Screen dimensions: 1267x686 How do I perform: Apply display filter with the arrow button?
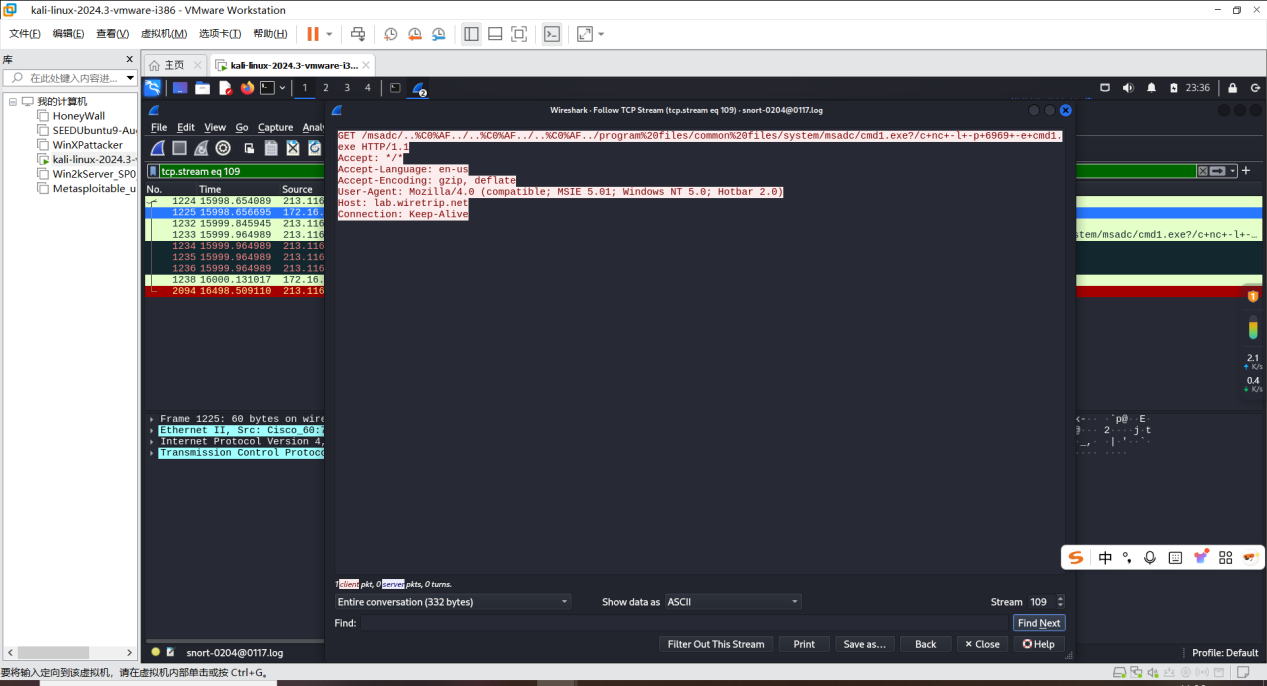(1218, 171)
